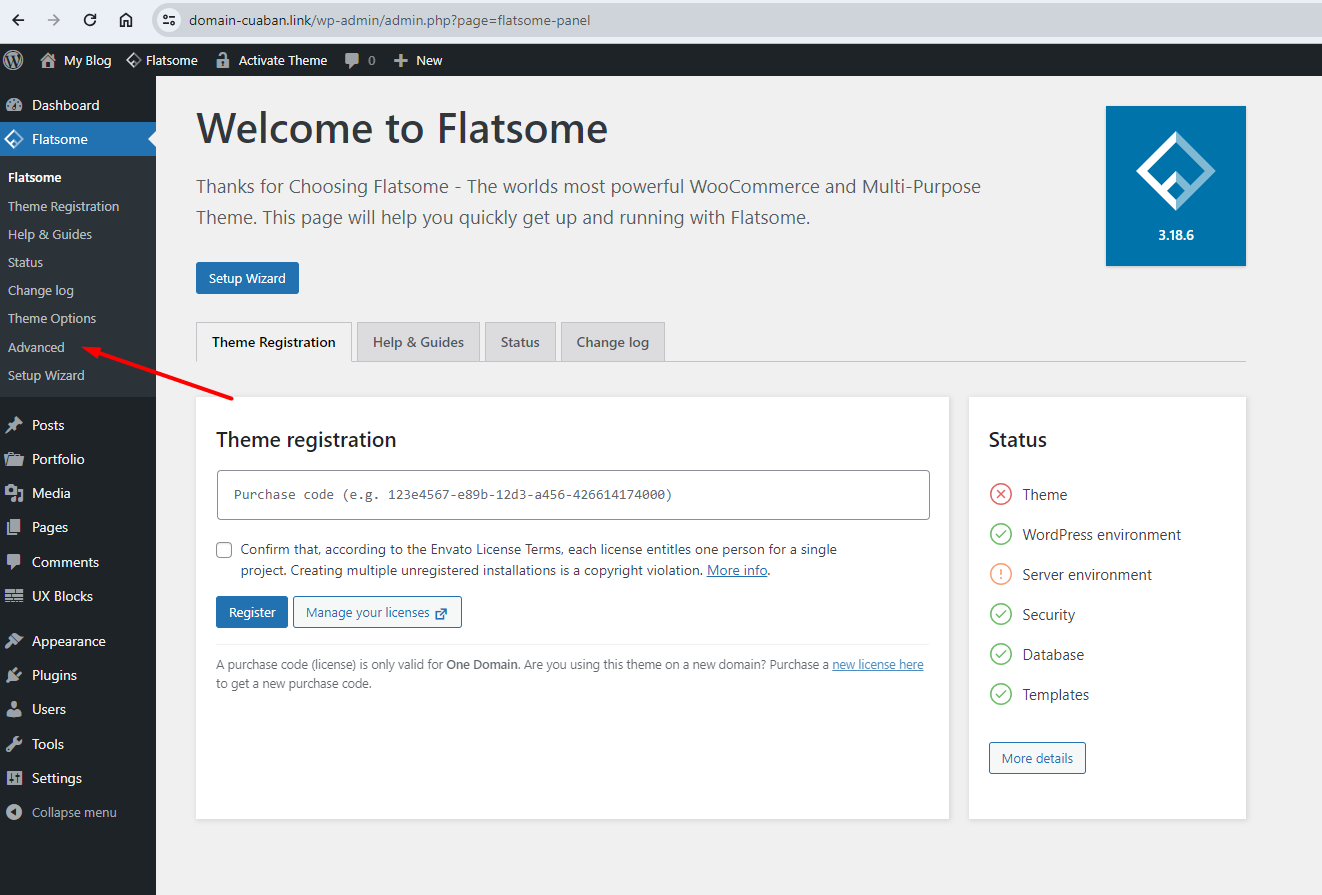Click the More details button
Viewport: 1322px width, 895px height.
click(1037, 758)
